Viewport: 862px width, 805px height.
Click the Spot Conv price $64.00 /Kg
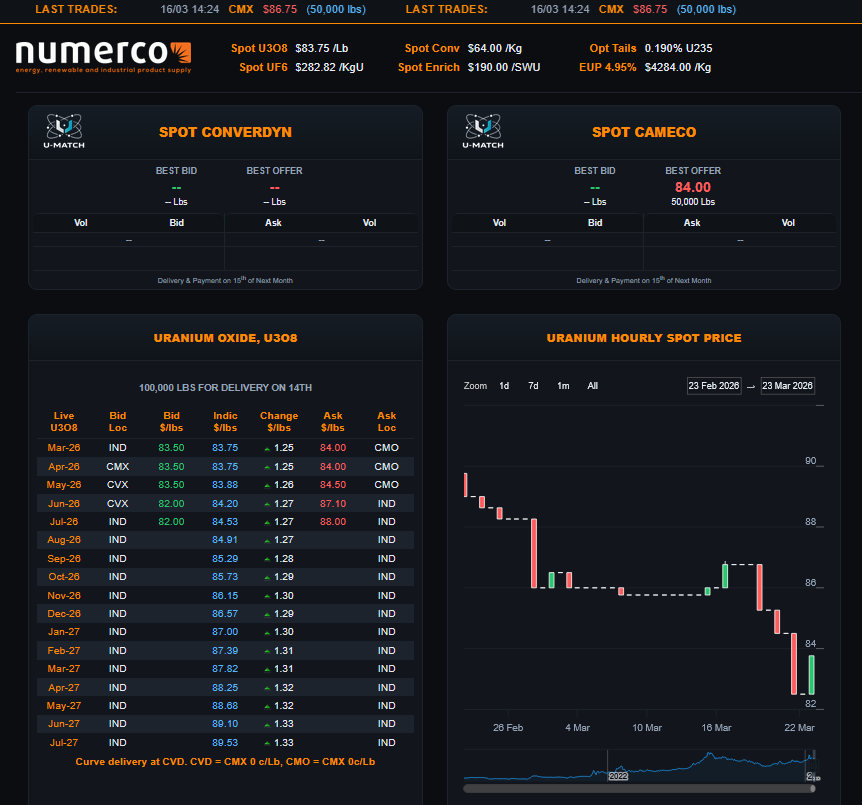tap(495, 48)
